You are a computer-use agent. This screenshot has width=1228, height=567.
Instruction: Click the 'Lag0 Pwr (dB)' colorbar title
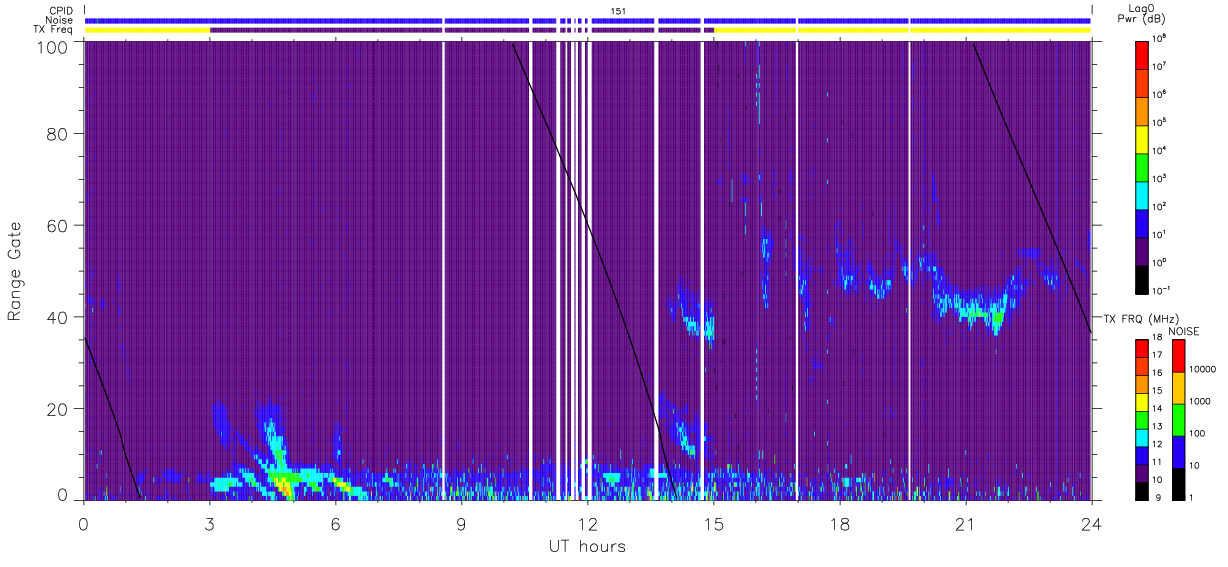coord(1142,14)
